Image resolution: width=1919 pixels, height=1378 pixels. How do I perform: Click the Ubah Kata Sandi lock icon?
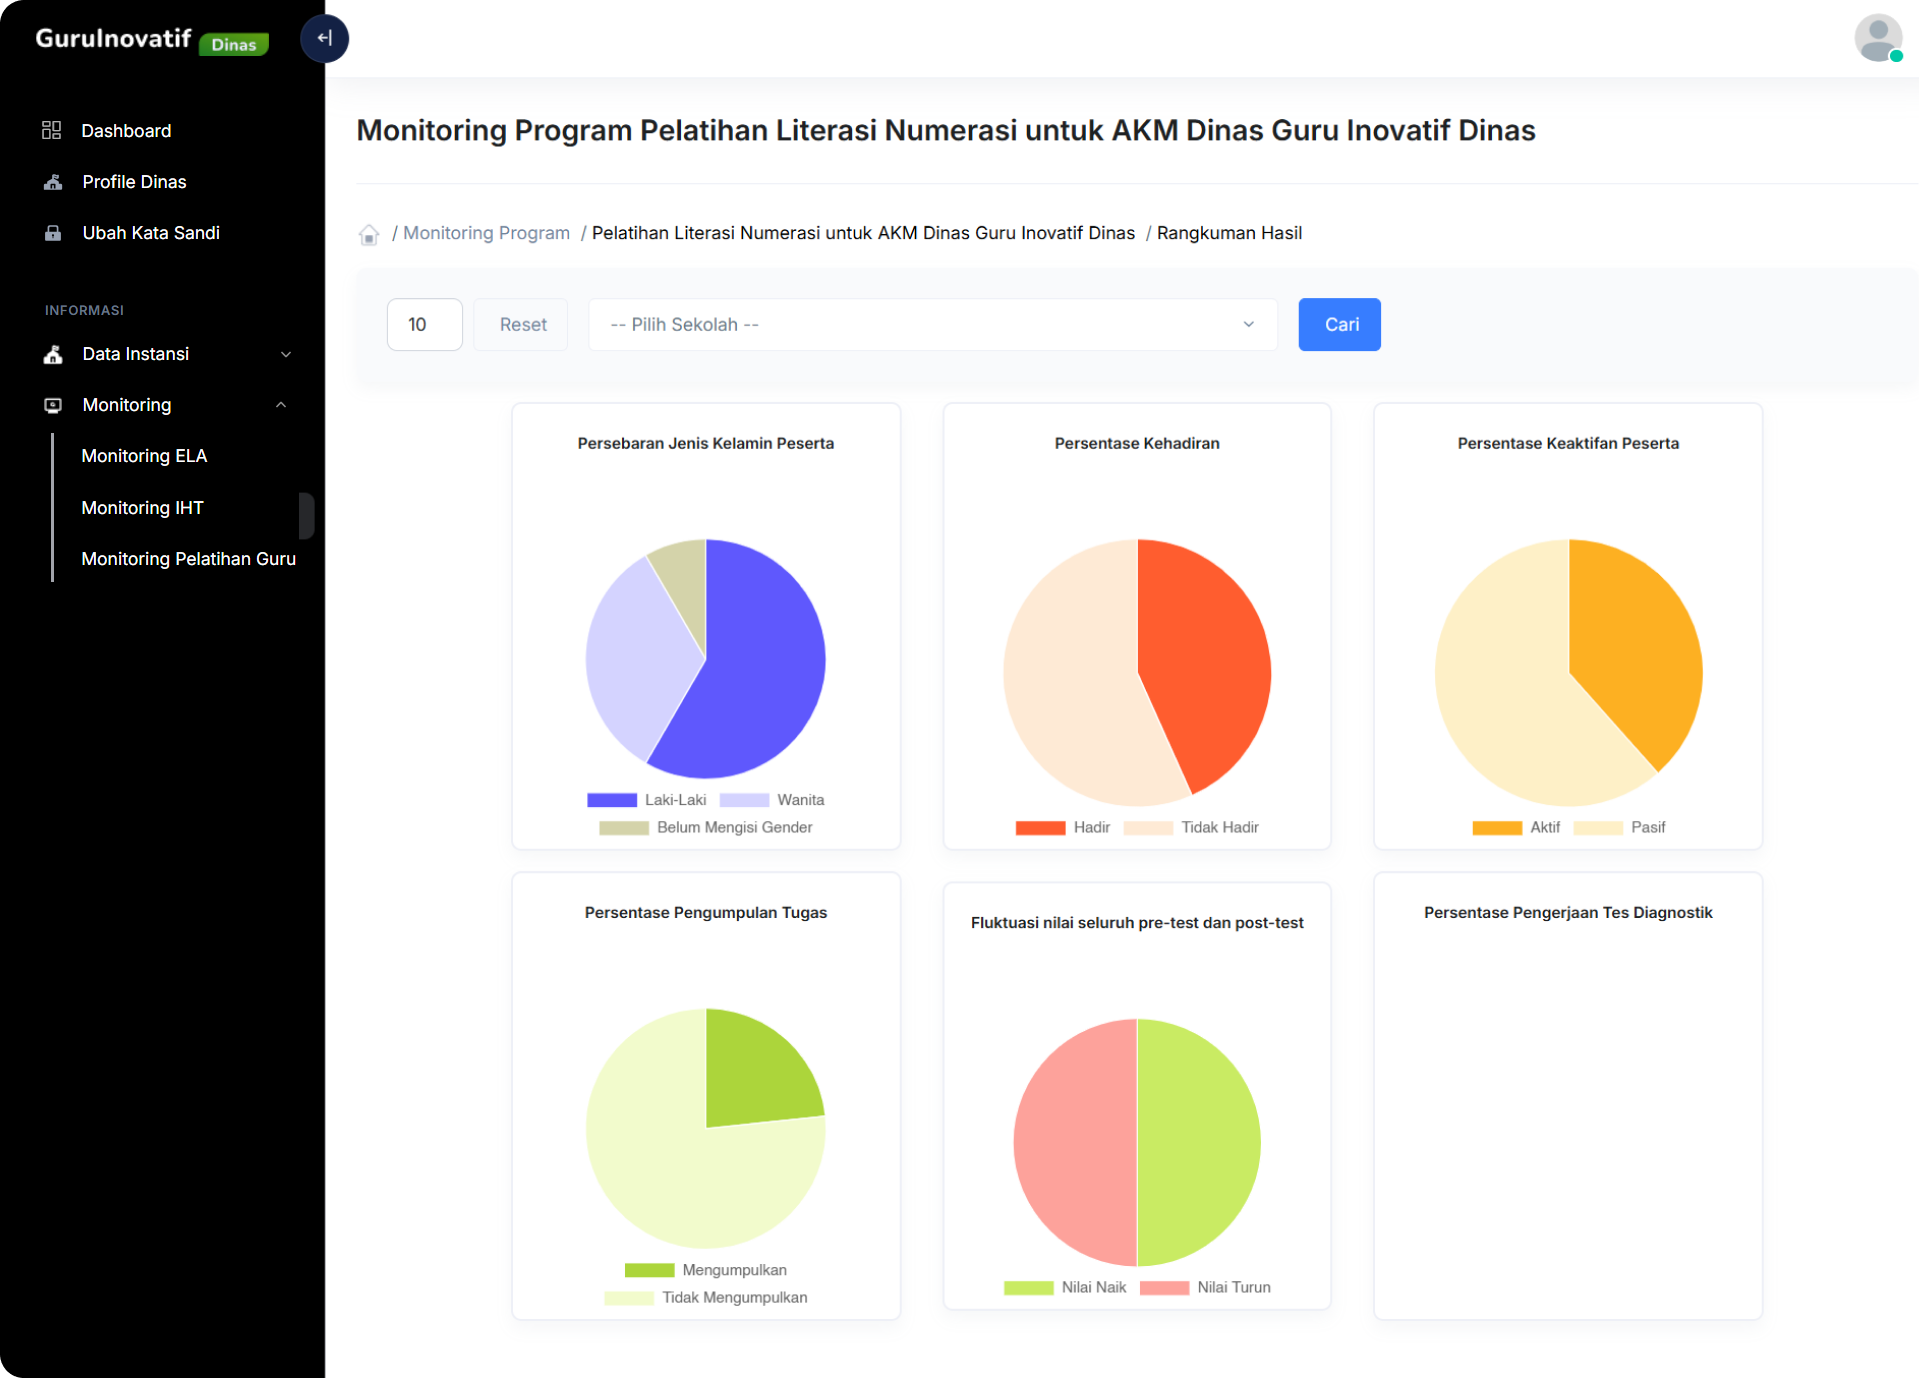[53, 233]
